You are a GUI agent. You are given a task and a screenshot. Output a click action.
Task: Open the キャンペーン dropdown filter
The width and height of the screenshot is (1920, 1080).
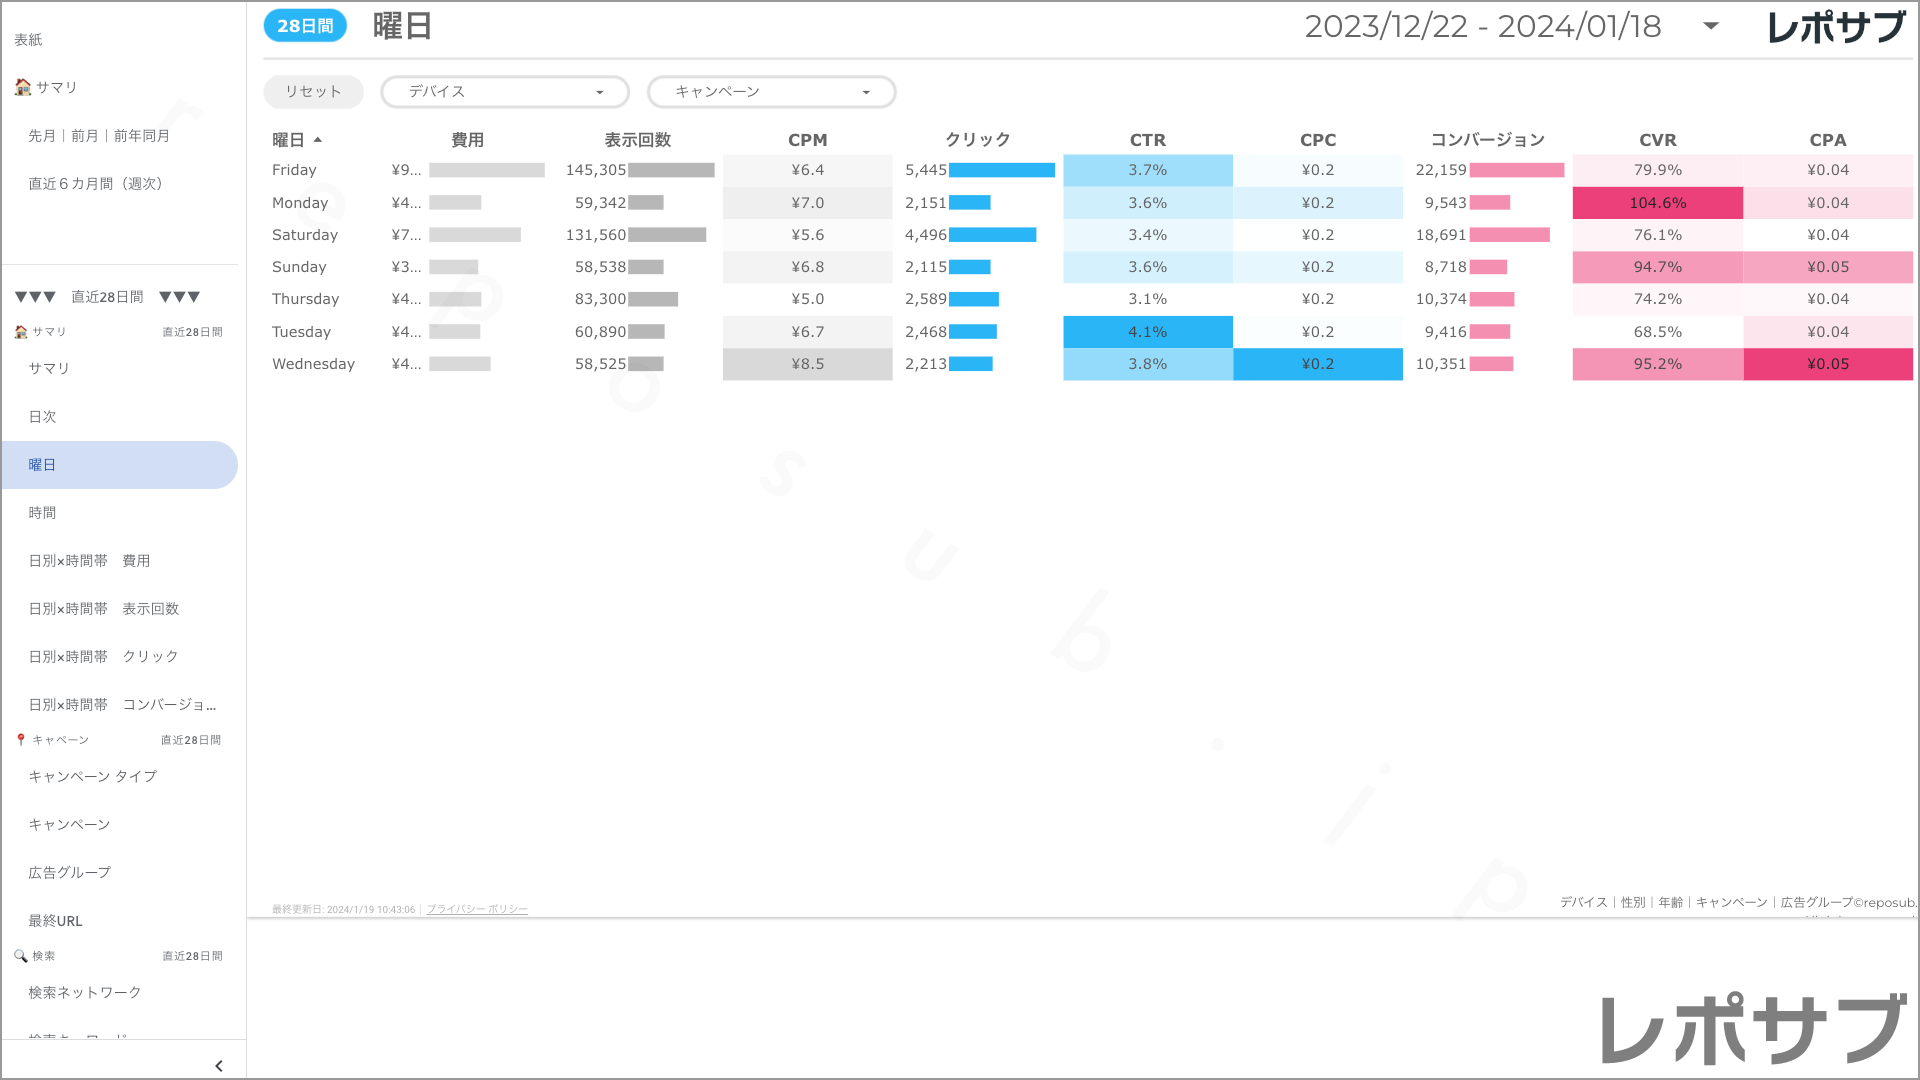pos(771,92)
